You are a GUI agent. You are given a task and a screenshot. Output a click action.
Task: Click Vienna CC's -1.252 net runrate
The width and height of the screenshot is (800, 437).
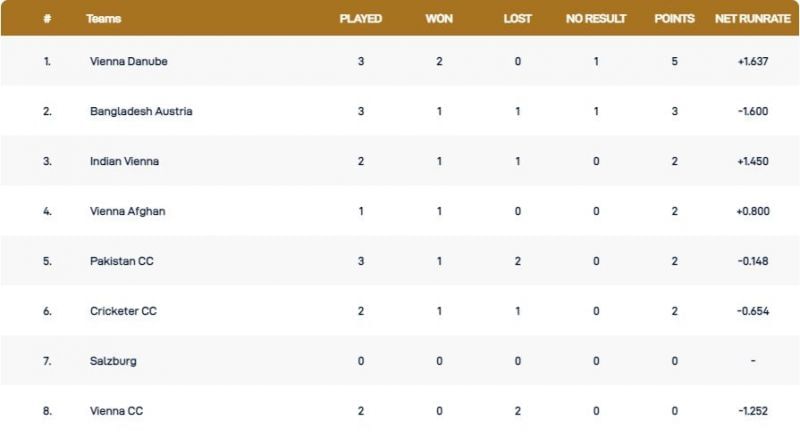751,411
